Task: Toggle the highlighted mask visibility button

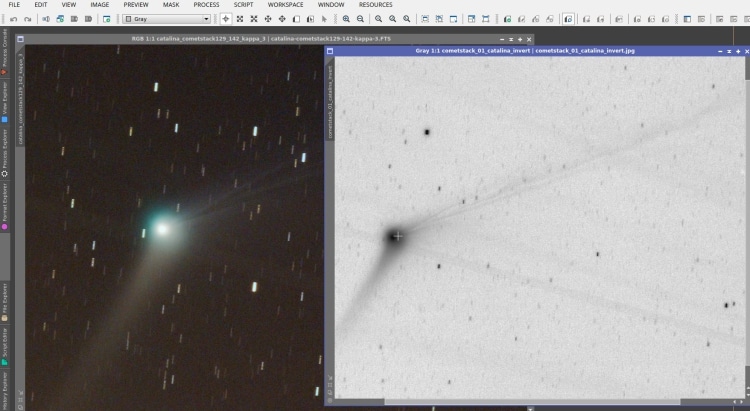Action: [x=568, y=19]
